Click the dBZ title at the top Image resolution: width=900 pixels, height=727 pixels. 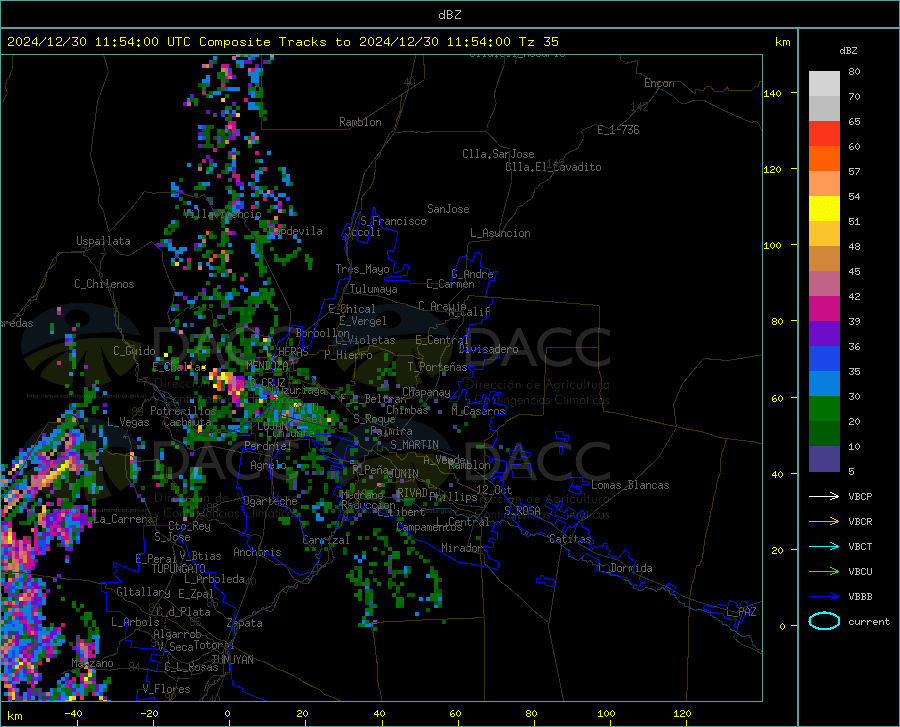pos(449,15)
